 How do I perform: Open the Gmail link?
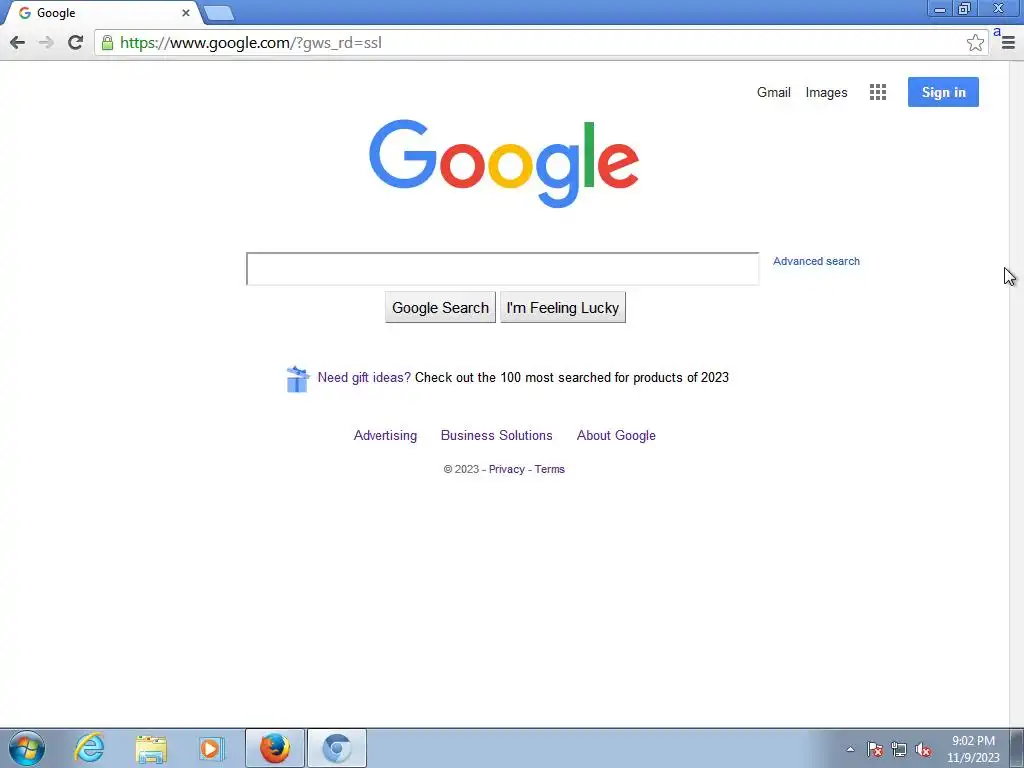click(x=773, y=92)
